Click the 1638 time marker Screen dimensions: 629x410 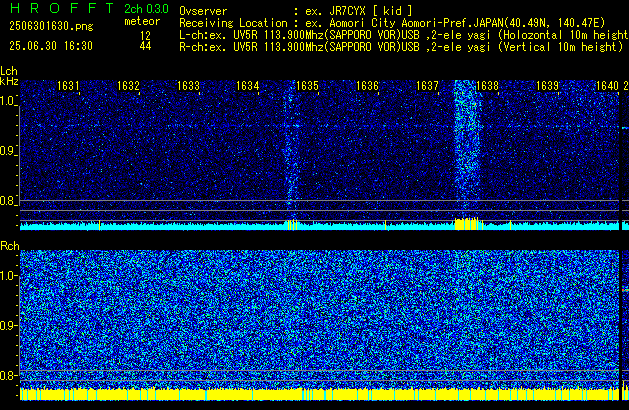pos(487,86)
